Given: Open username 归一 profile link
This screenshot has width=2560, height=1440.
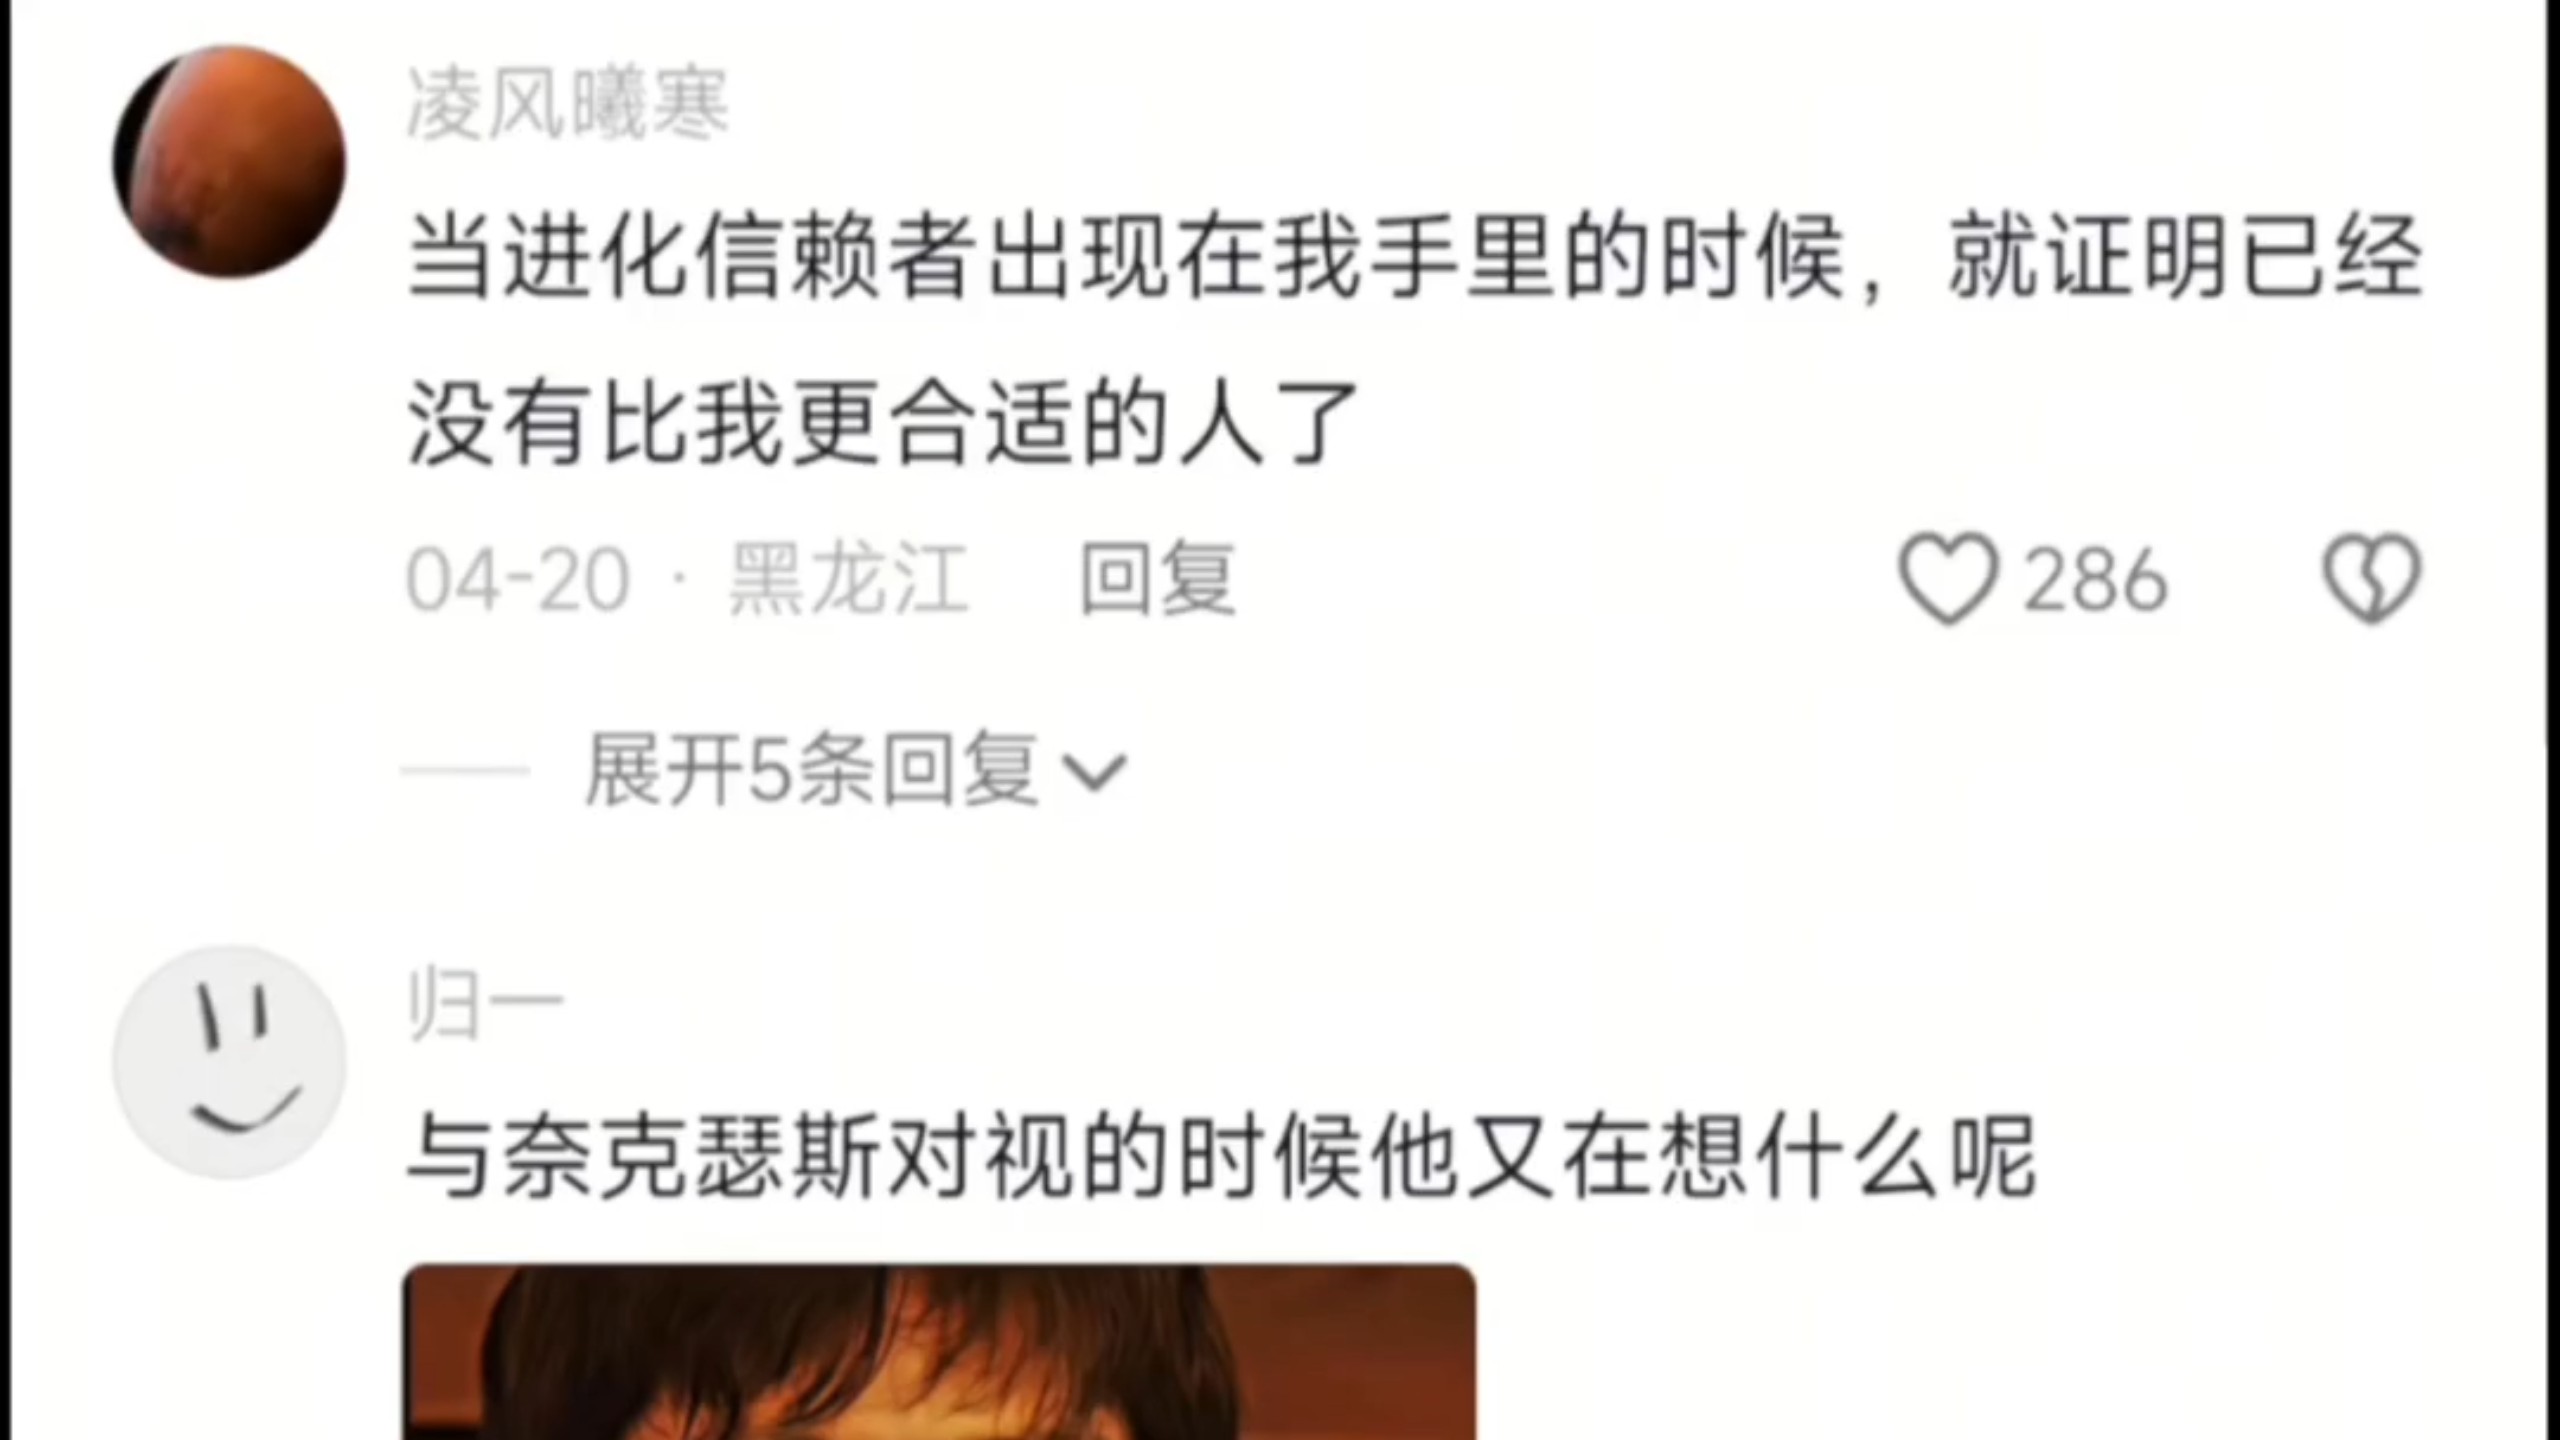Looking at the screenshot, I should pyautogui.click(x=486, y=1006).
